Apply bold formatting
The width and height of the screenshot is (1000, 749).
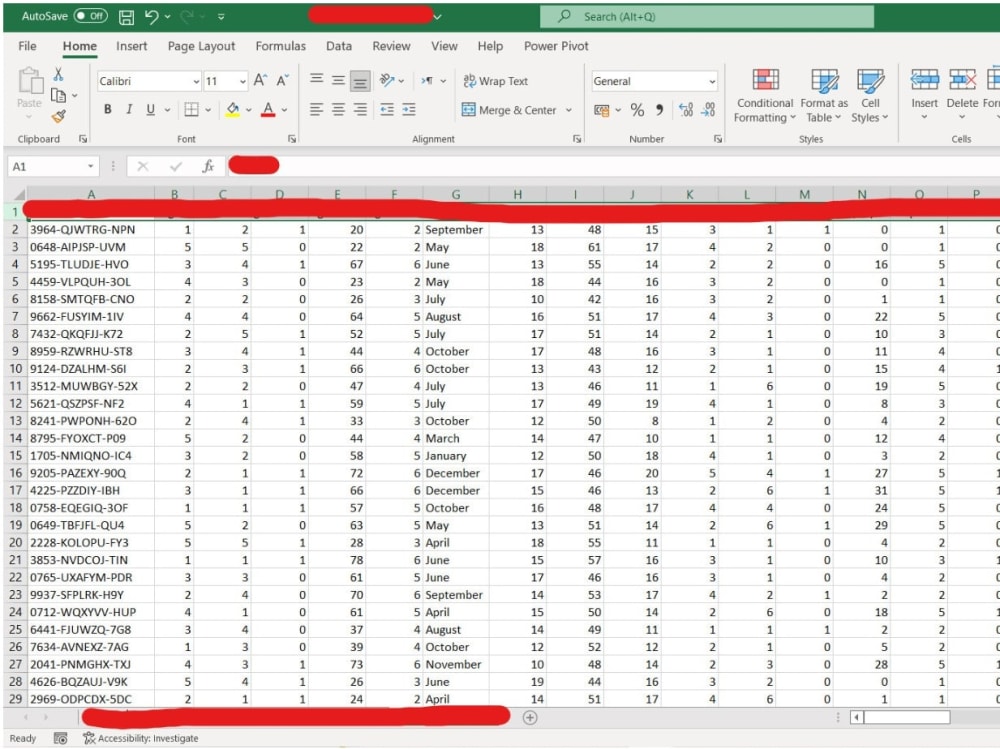pyautogui.click(x=106, y=107)
